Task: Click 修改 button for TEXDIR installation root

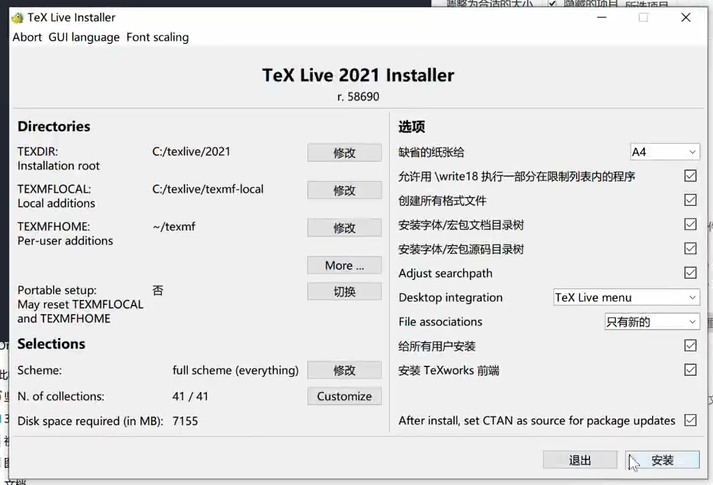Action: (x=344, y=153)
